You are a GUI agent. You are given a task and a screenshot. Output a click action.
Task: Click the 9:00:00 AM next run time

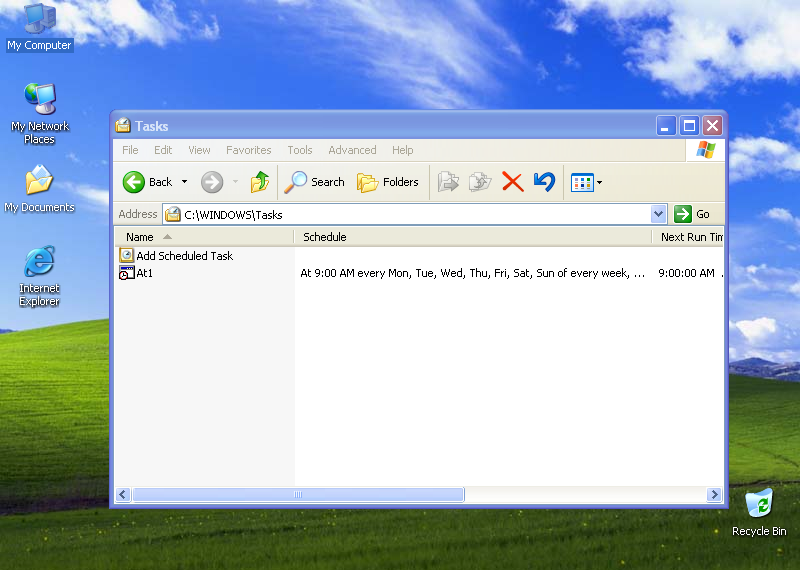click(x=686, y=274)
